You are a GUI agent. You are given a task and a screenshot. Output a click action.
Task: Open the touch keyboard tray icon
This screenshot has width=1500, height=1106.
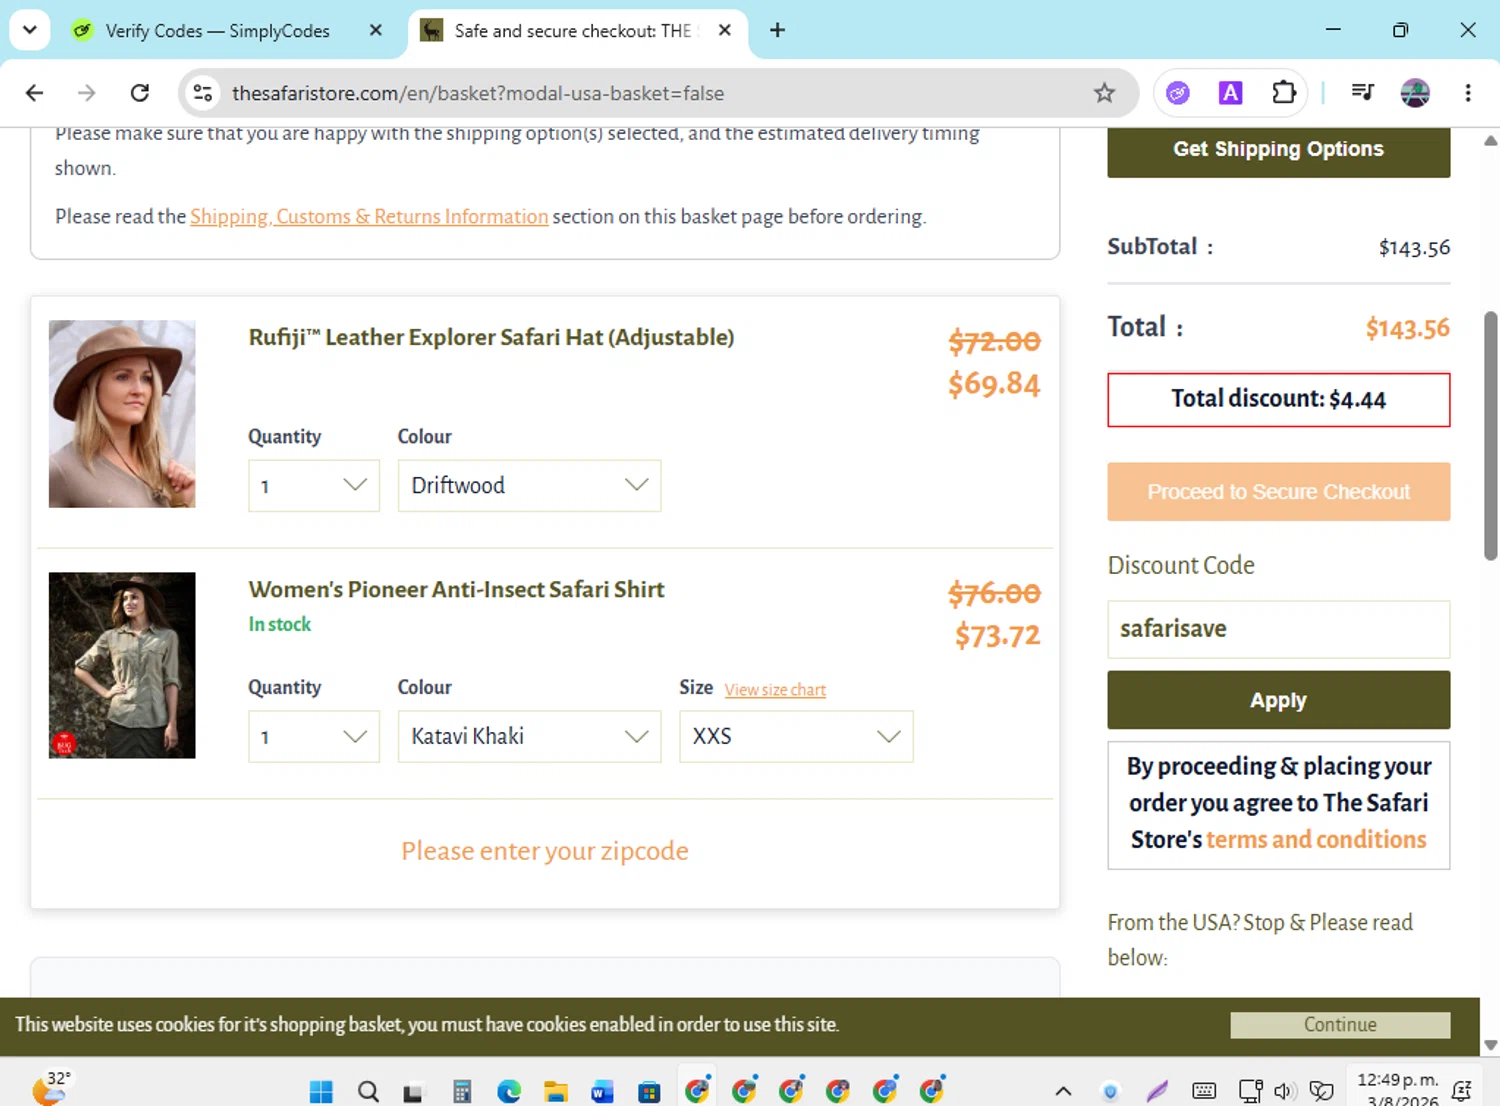click(1204, 1091)
